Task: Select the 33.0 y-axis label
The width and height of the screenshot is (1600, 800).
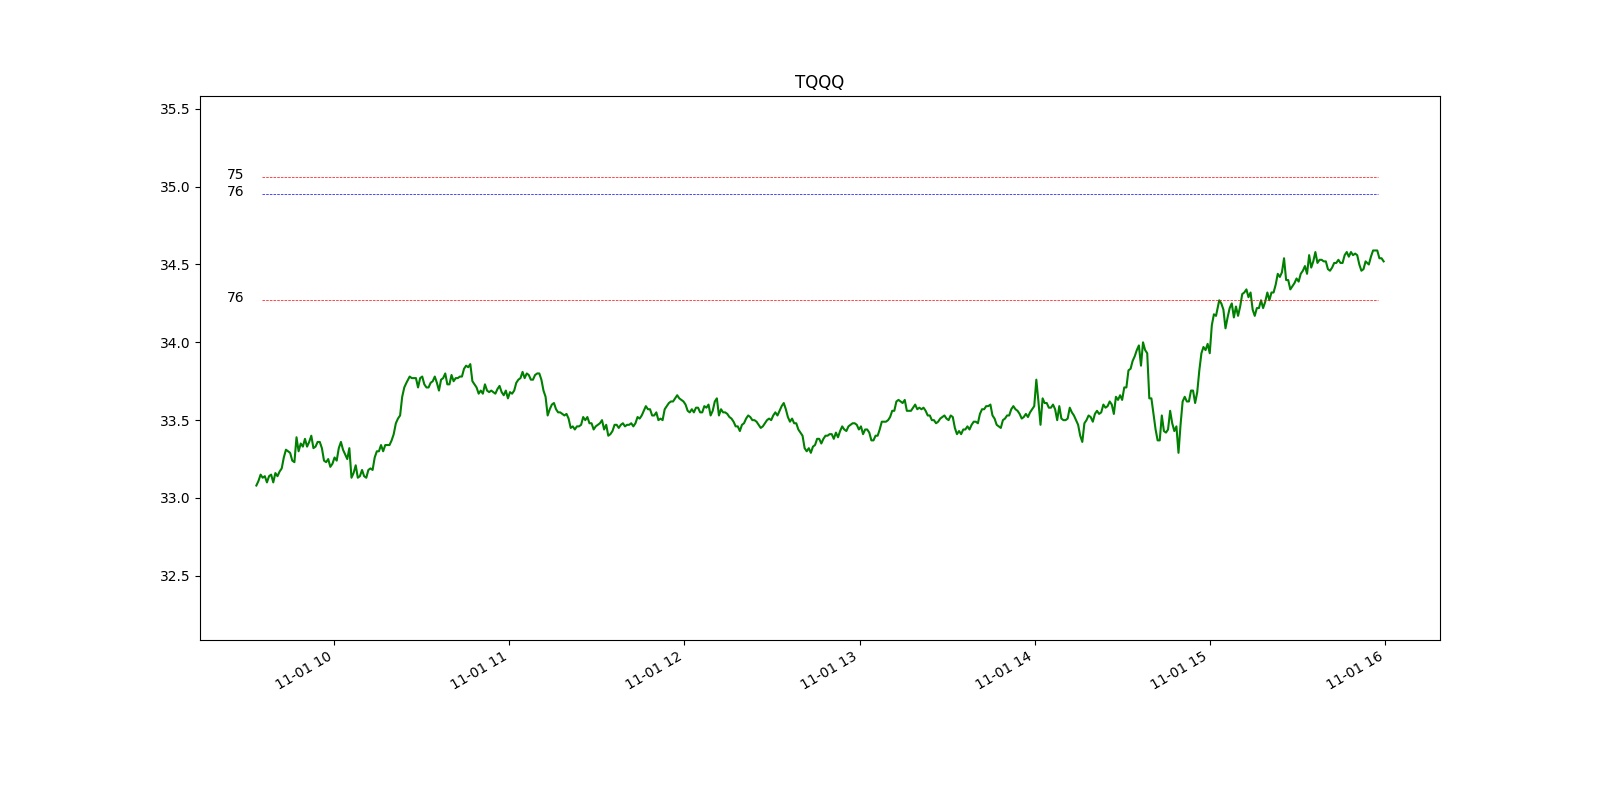Action: (174, 498)
